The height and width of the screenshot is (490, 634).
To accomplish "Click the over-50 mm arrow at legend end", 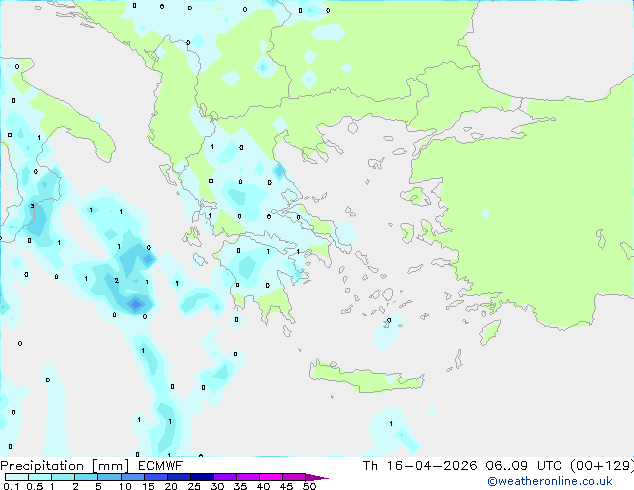I will pyautogui.click(x=317, y=477).
